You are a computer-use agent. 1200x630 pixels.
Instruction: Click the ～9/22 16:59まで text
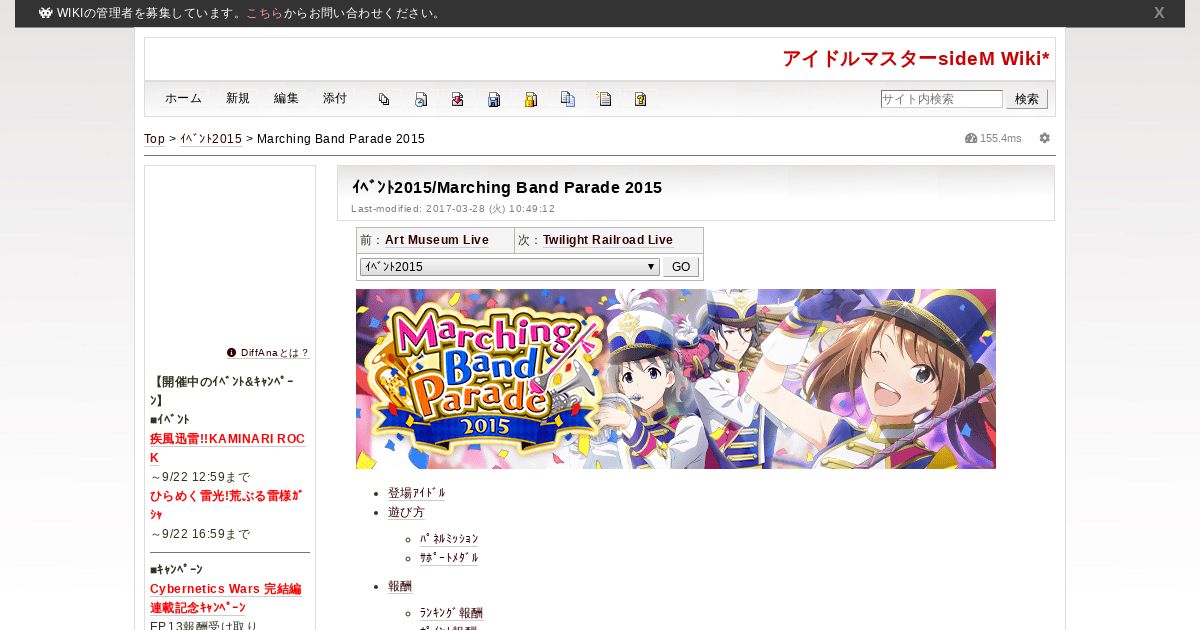point(200,534)
